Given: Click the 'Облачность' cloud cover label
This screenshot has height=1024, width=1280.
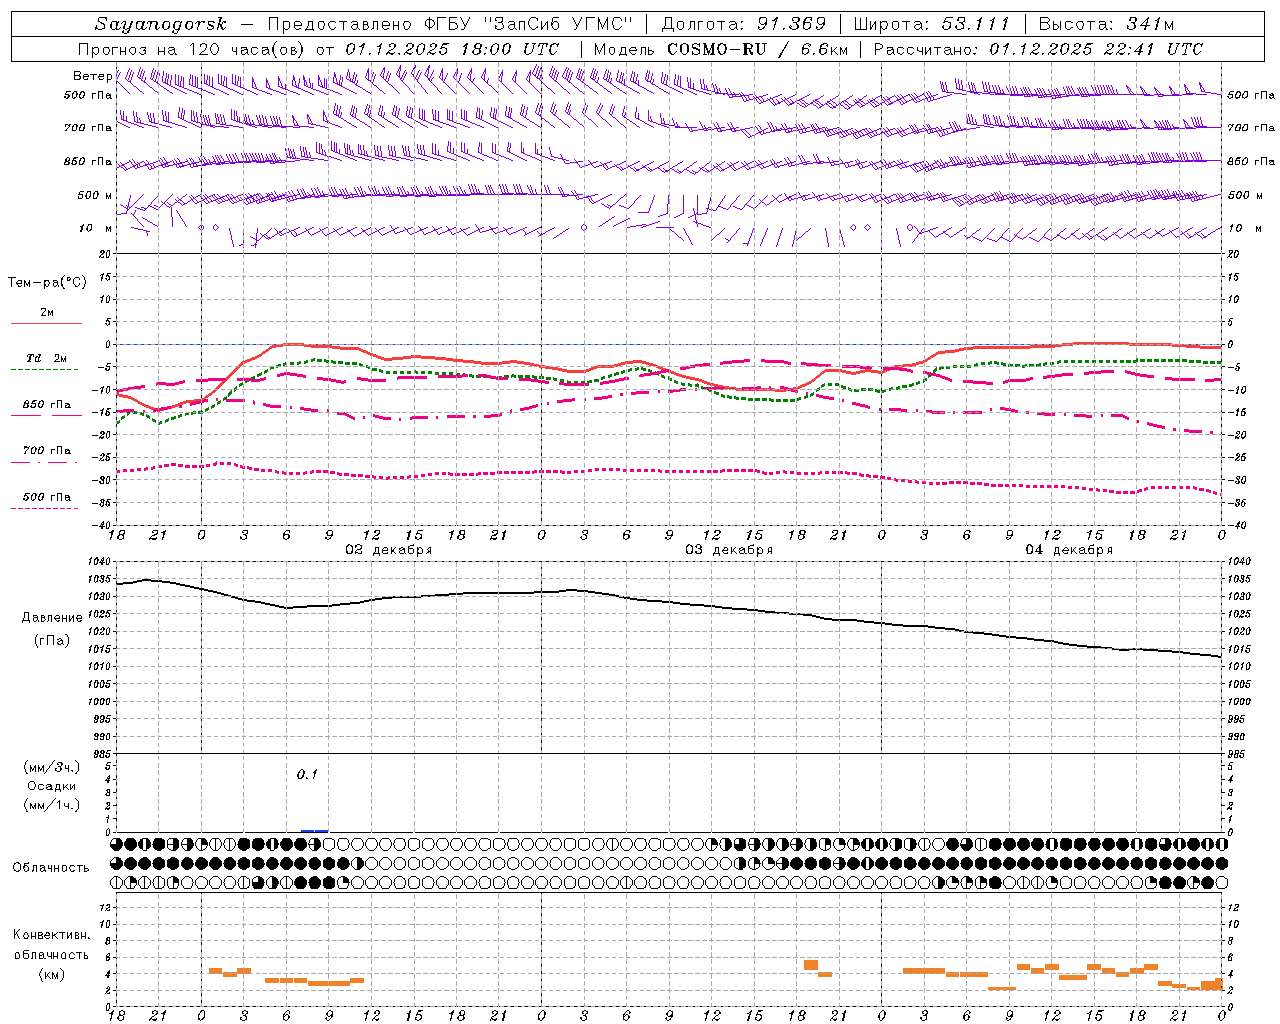Looking at the screenshot, I should point(51,867).
